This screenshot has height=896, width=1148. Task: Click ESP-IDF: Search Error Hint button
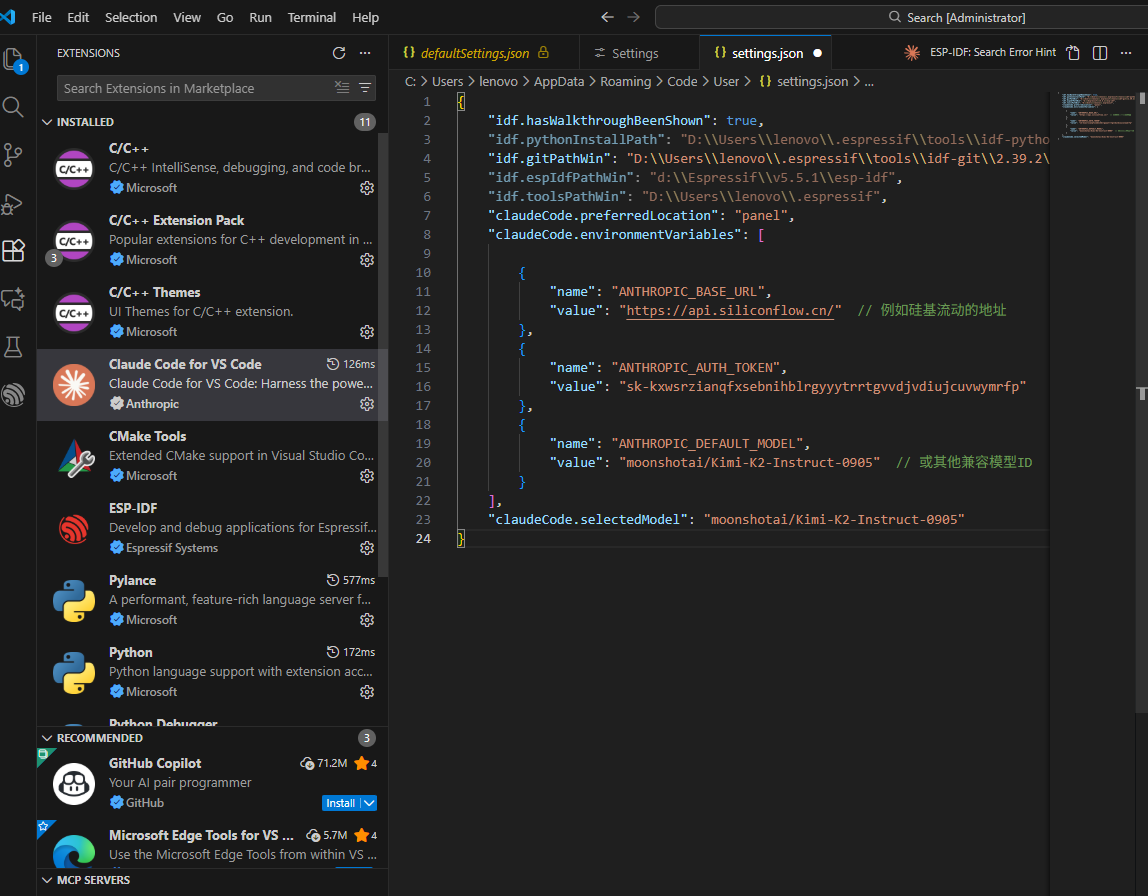(993, 53)
